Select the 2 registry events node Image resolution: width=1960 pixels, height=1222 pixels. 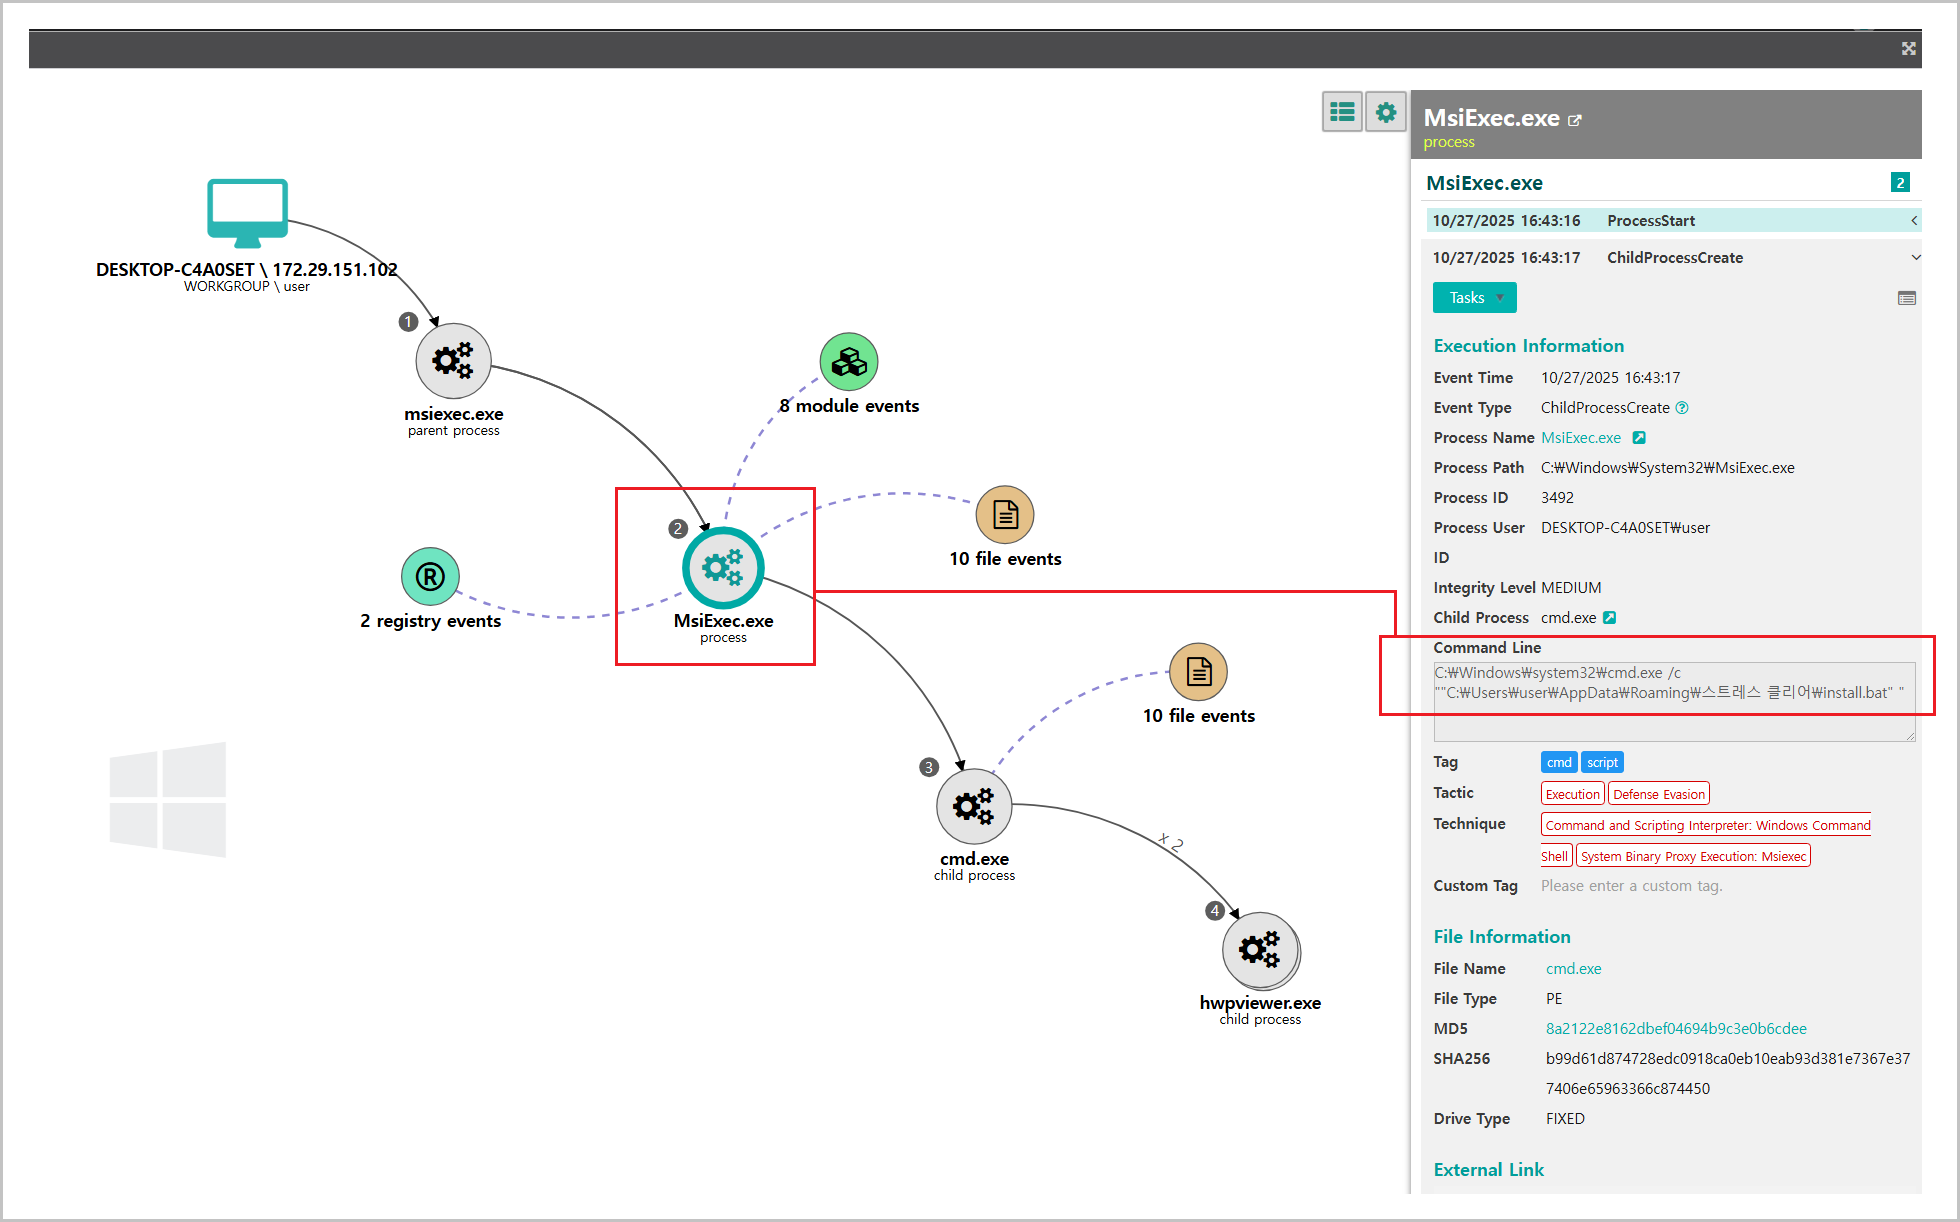click(430, 577)
